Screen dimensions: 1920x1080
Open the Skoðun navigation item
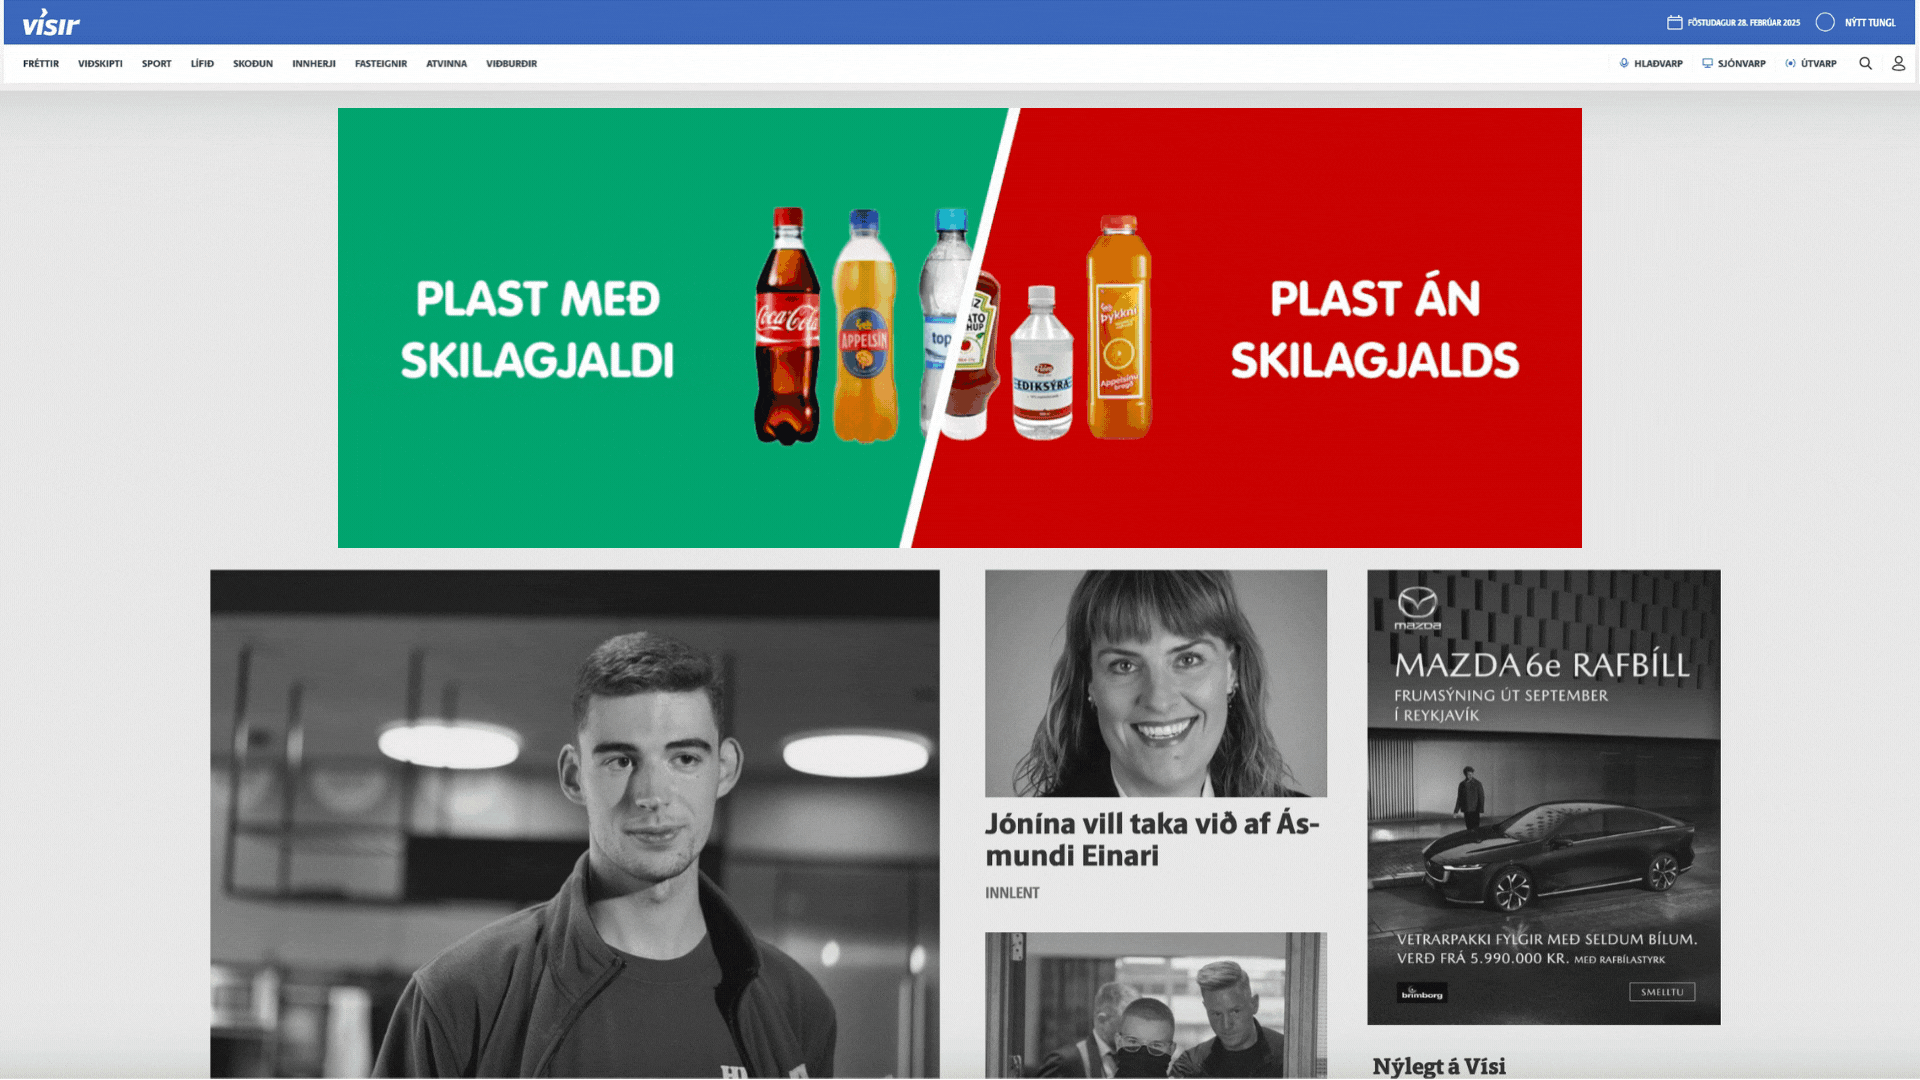[x=253, y=63]
